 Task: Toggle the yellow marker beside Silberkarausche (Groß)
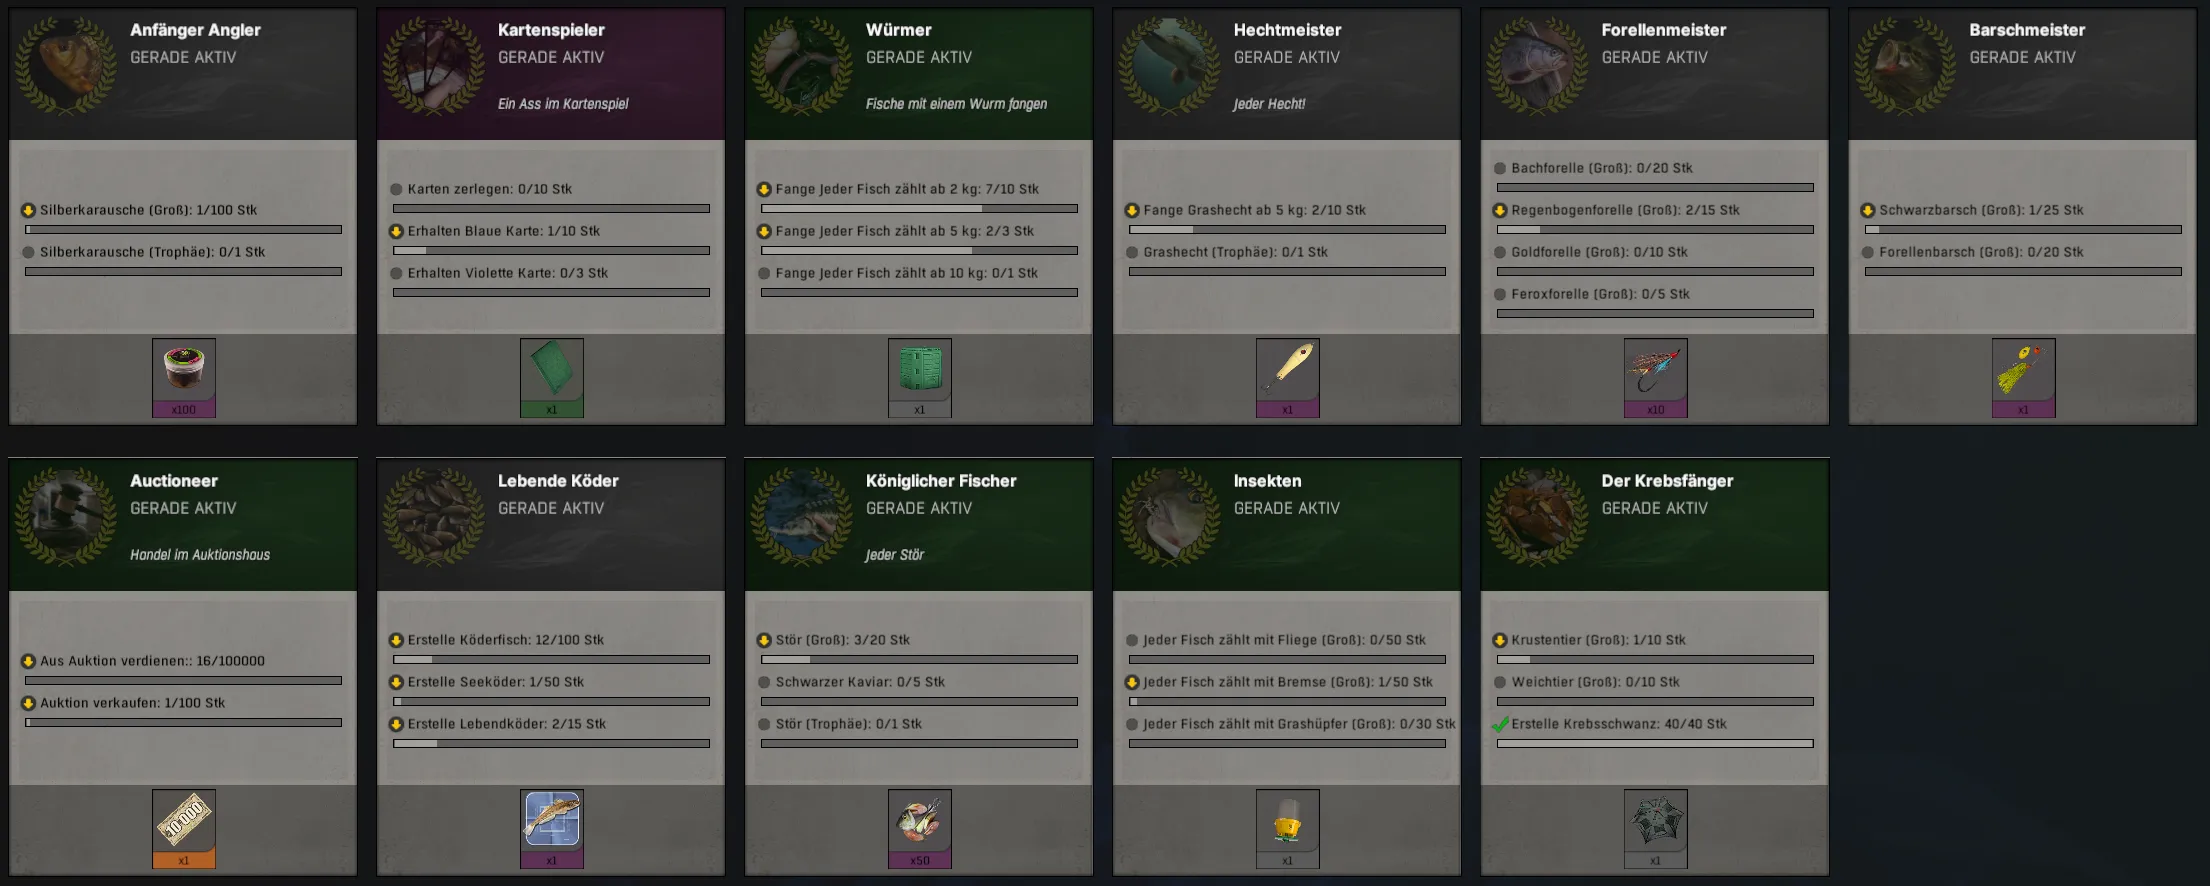coord(29,210)
